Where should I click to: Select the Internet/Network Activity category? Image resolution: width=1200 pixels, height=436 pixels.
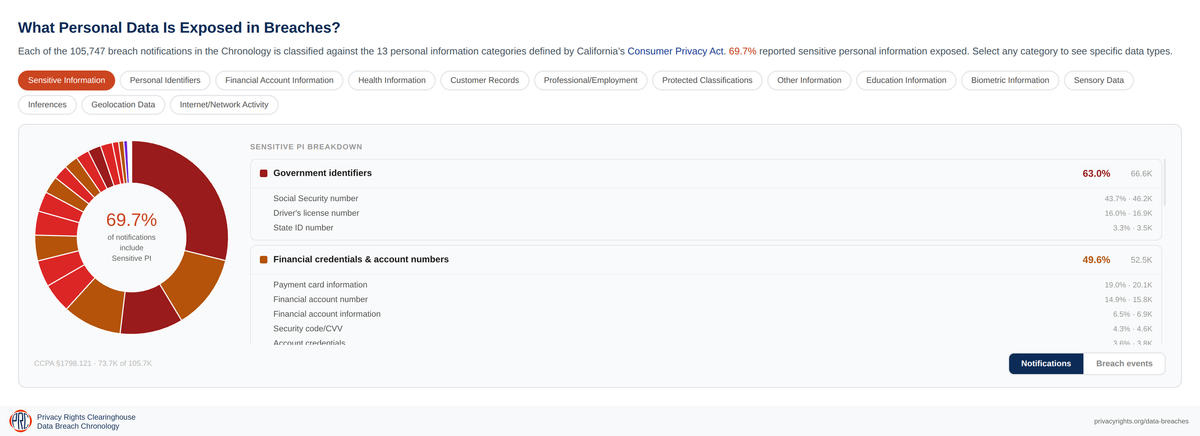click(225, 104)
